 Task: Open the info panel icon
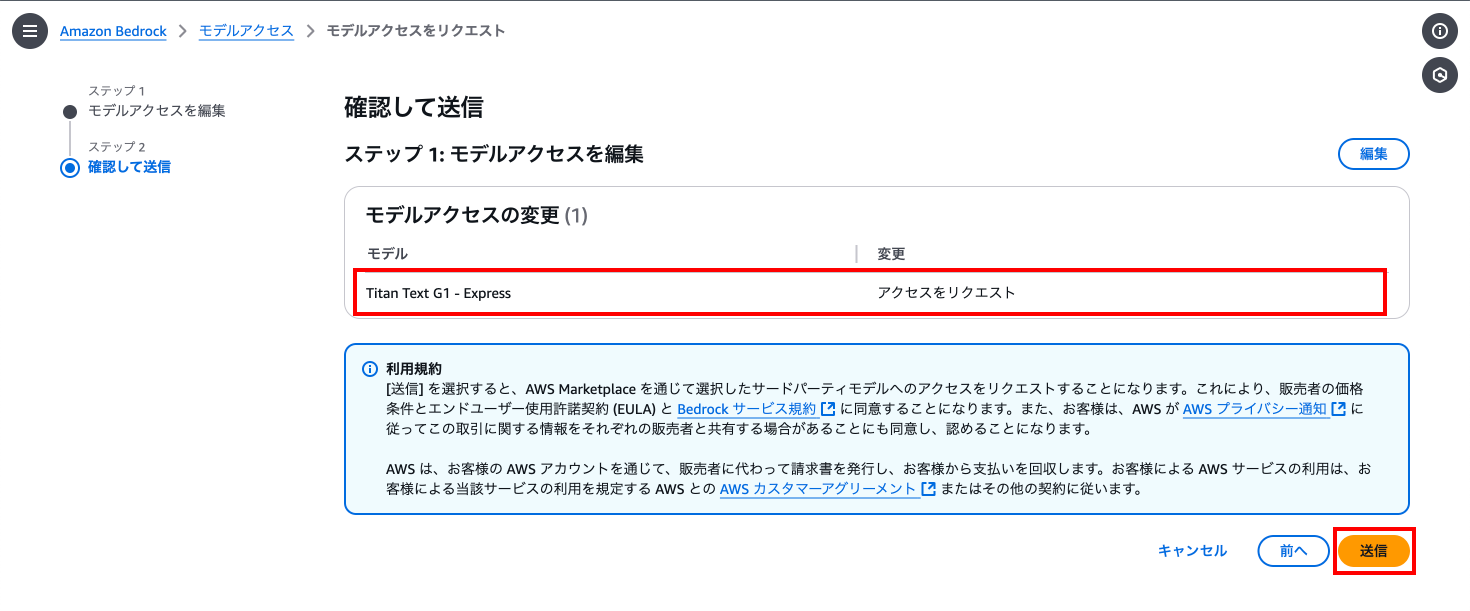[1440, 31]
